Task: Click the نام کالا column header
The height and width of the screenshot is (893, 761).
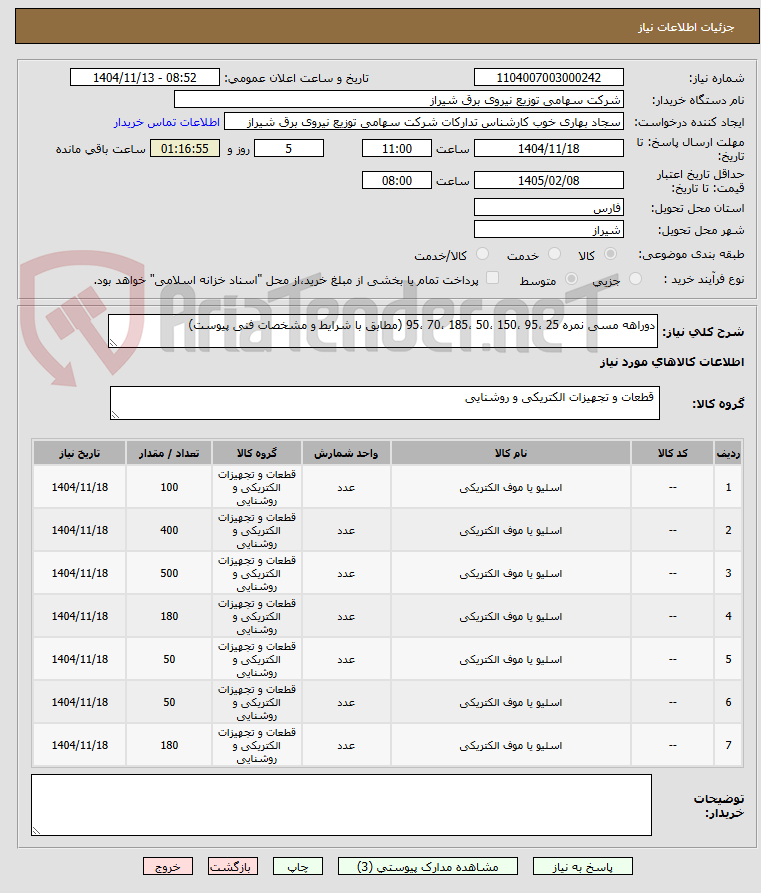Action: click(x=511, y=453)
